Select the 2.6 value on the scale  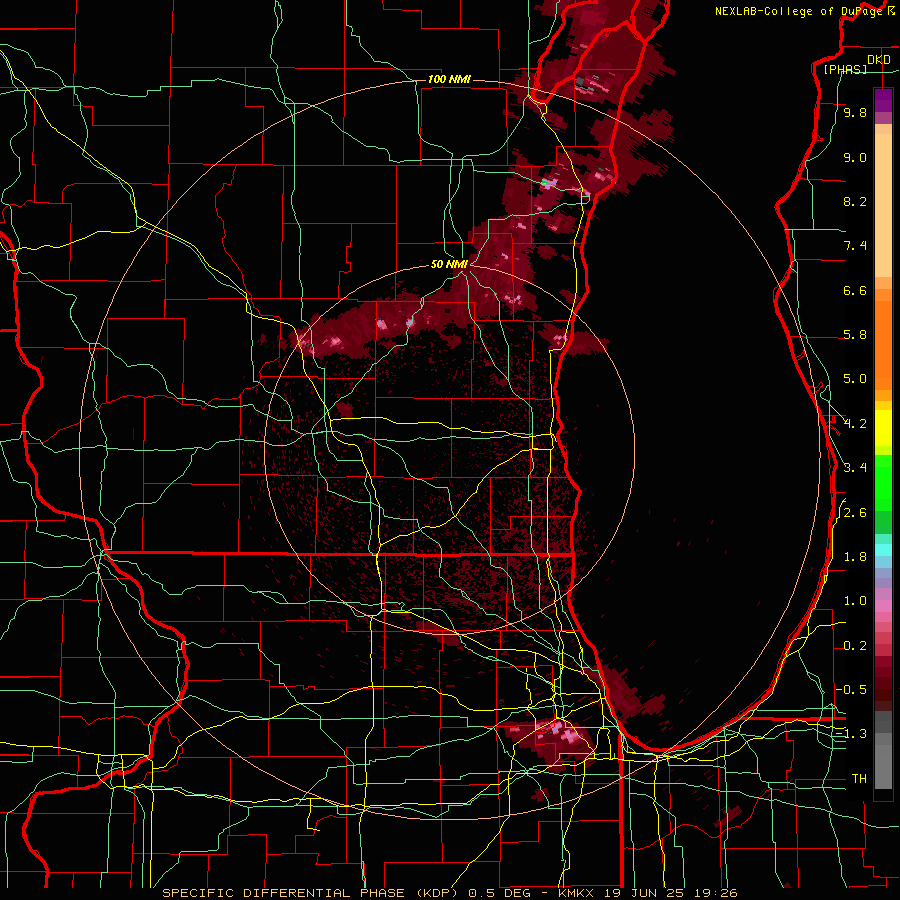tap(855, 513)
